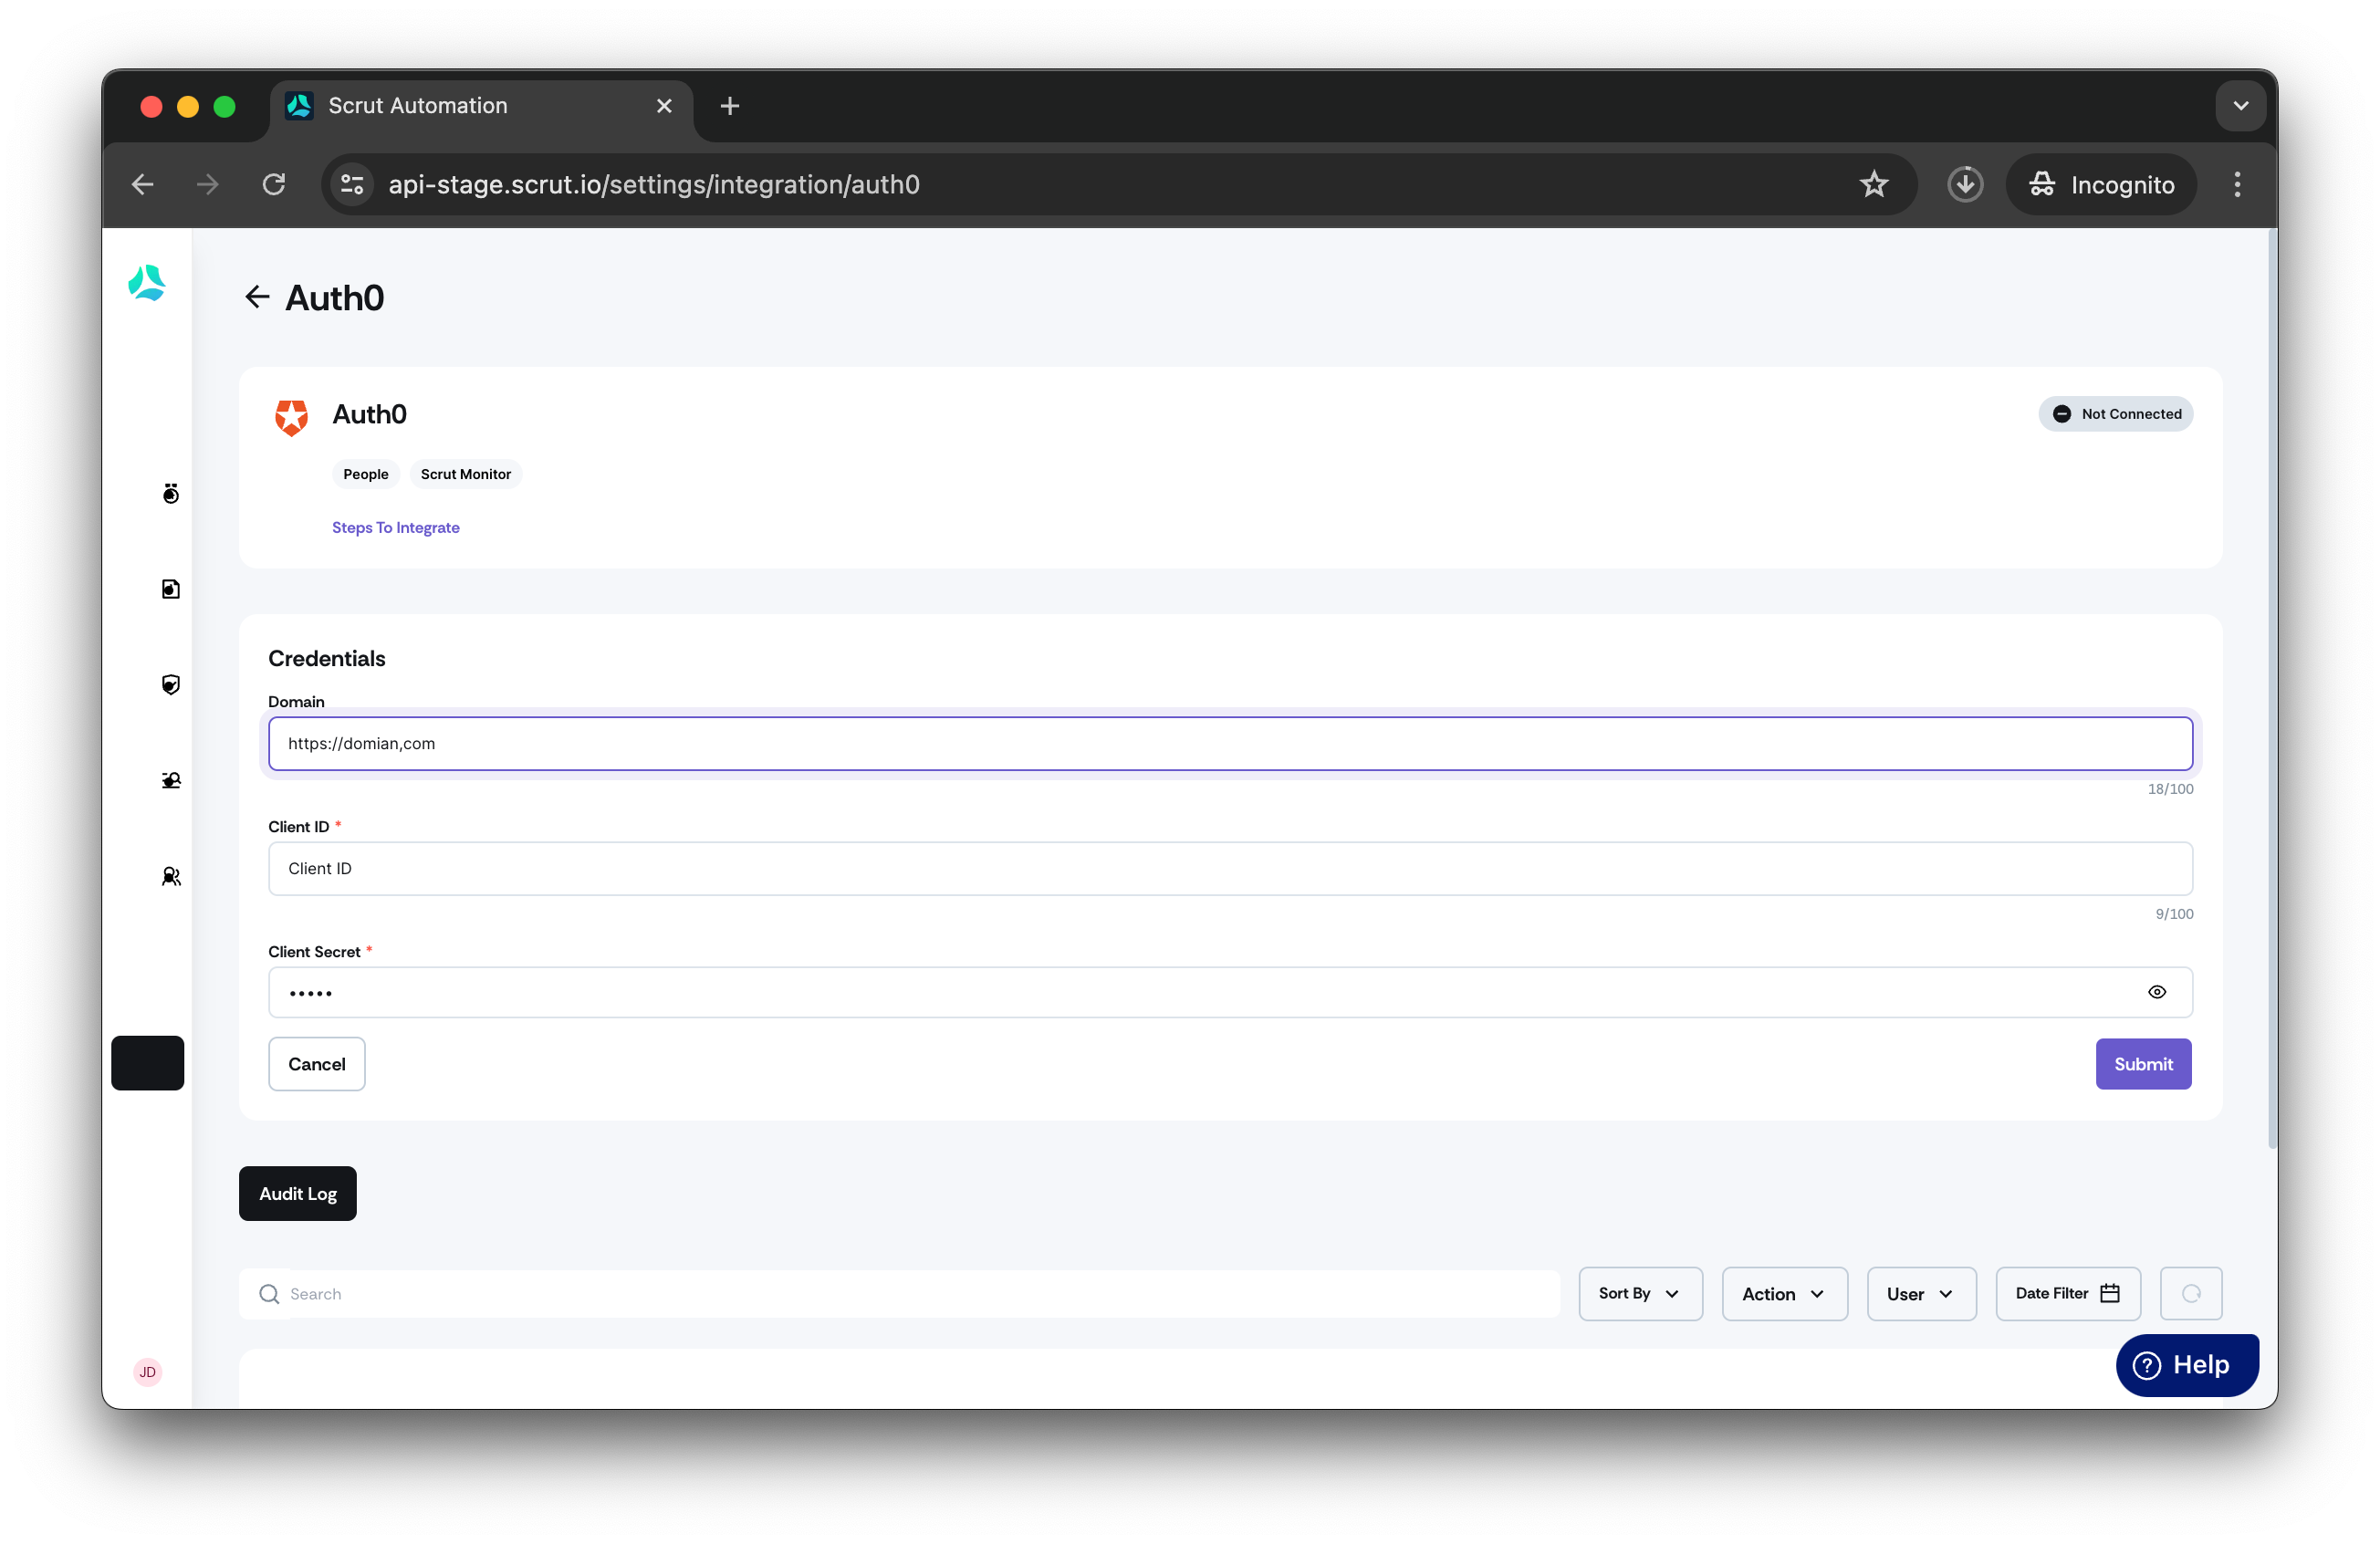Open the Help widget
Viewport: 2380px width, 1544px height.
pos(2186,1364)
